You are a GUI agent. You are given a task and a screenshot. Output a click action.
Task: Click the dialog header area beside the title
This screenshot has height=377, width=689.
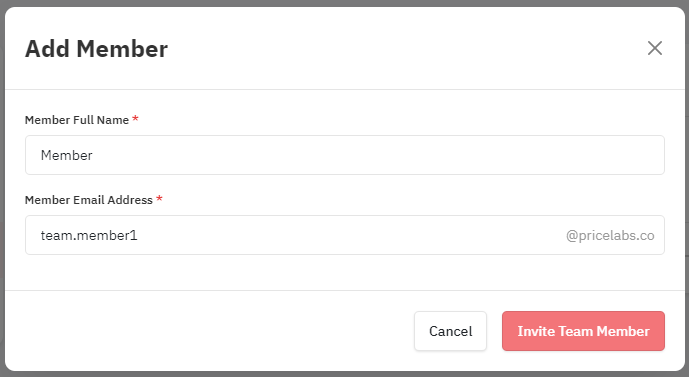point(404,48)
